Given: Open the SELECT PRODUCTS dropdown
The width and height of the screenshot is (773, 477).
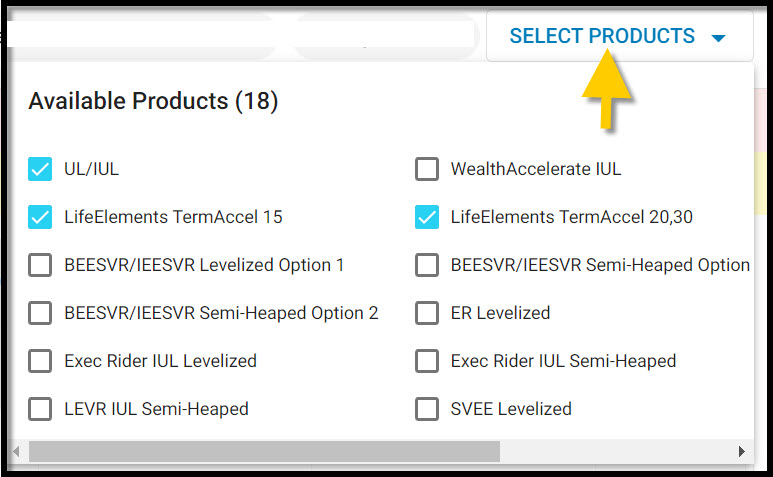Looking at the screenshot, I should pos(619,36).
